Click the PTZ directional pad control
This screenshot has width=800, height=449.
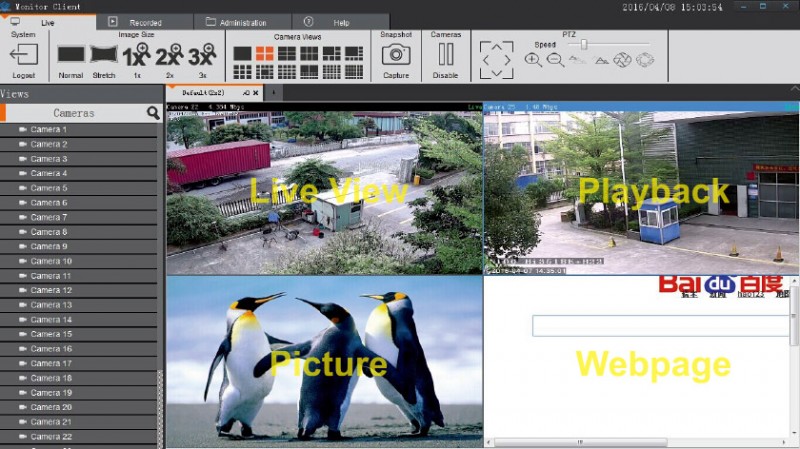pos(496,59)
